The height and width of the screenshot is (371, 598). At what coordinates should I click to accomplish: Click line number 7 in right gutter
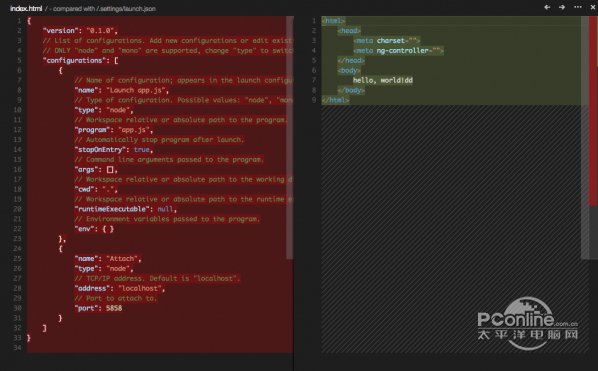314,80
